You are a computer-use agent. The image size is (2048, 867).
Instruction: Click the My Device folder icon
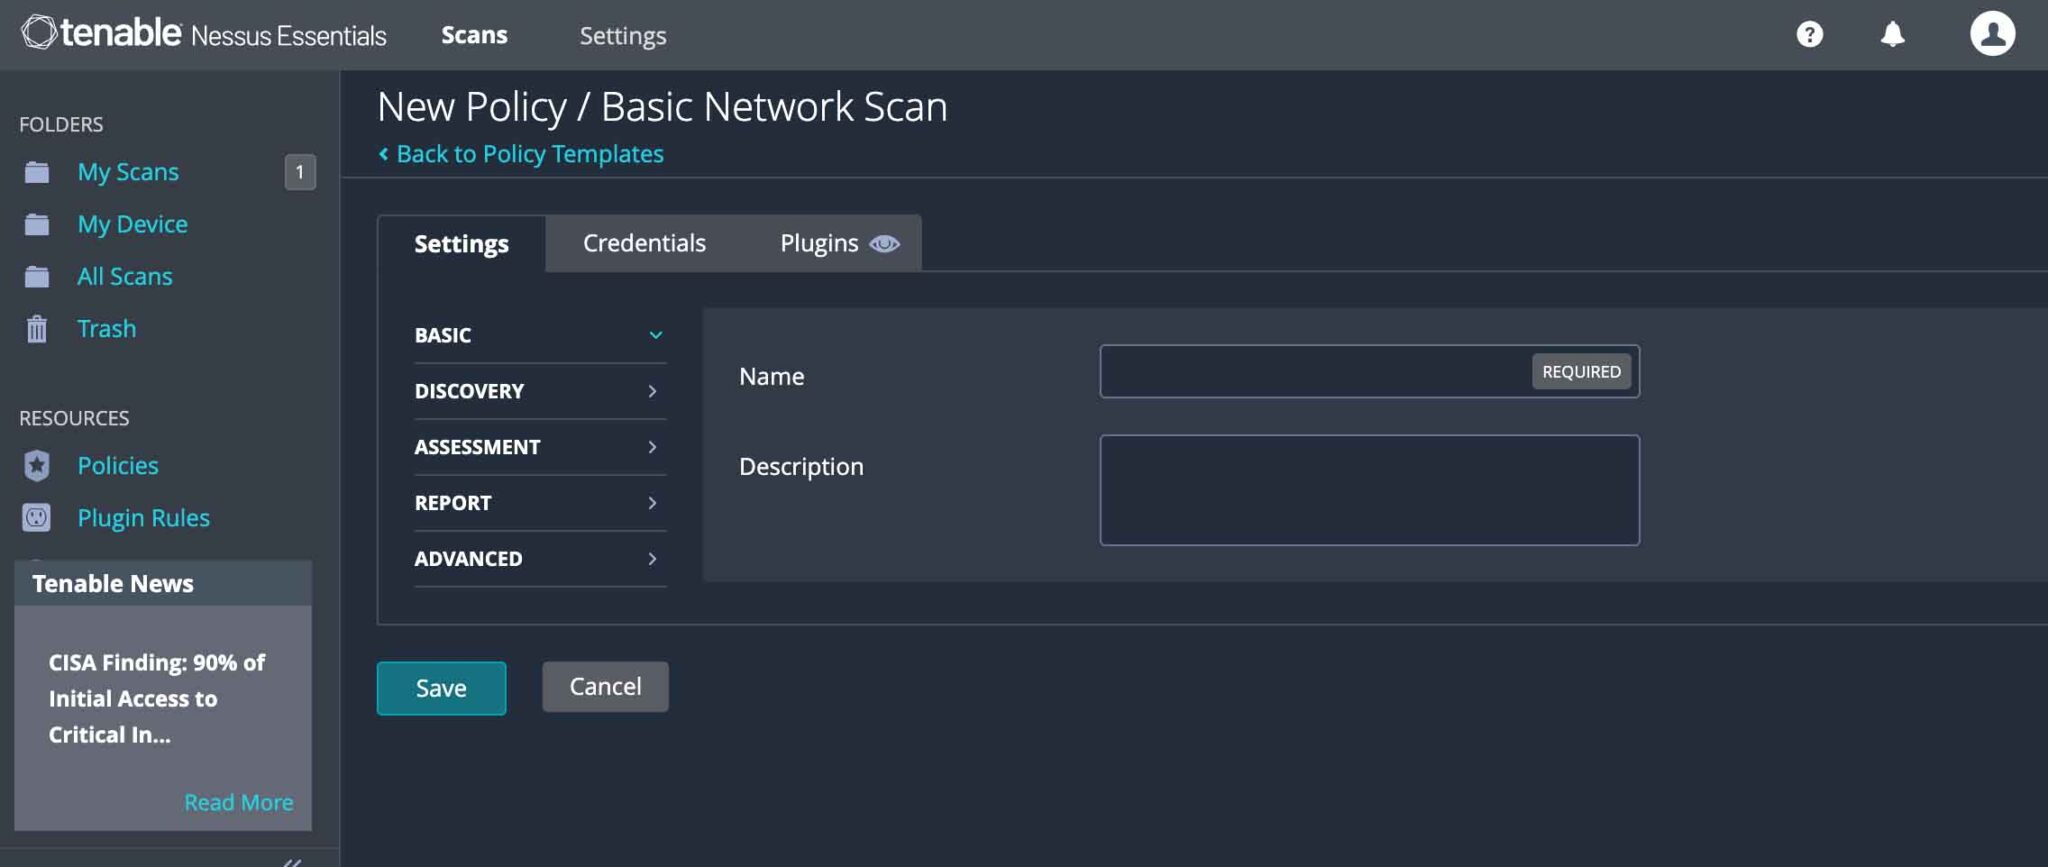click(37, 224)
